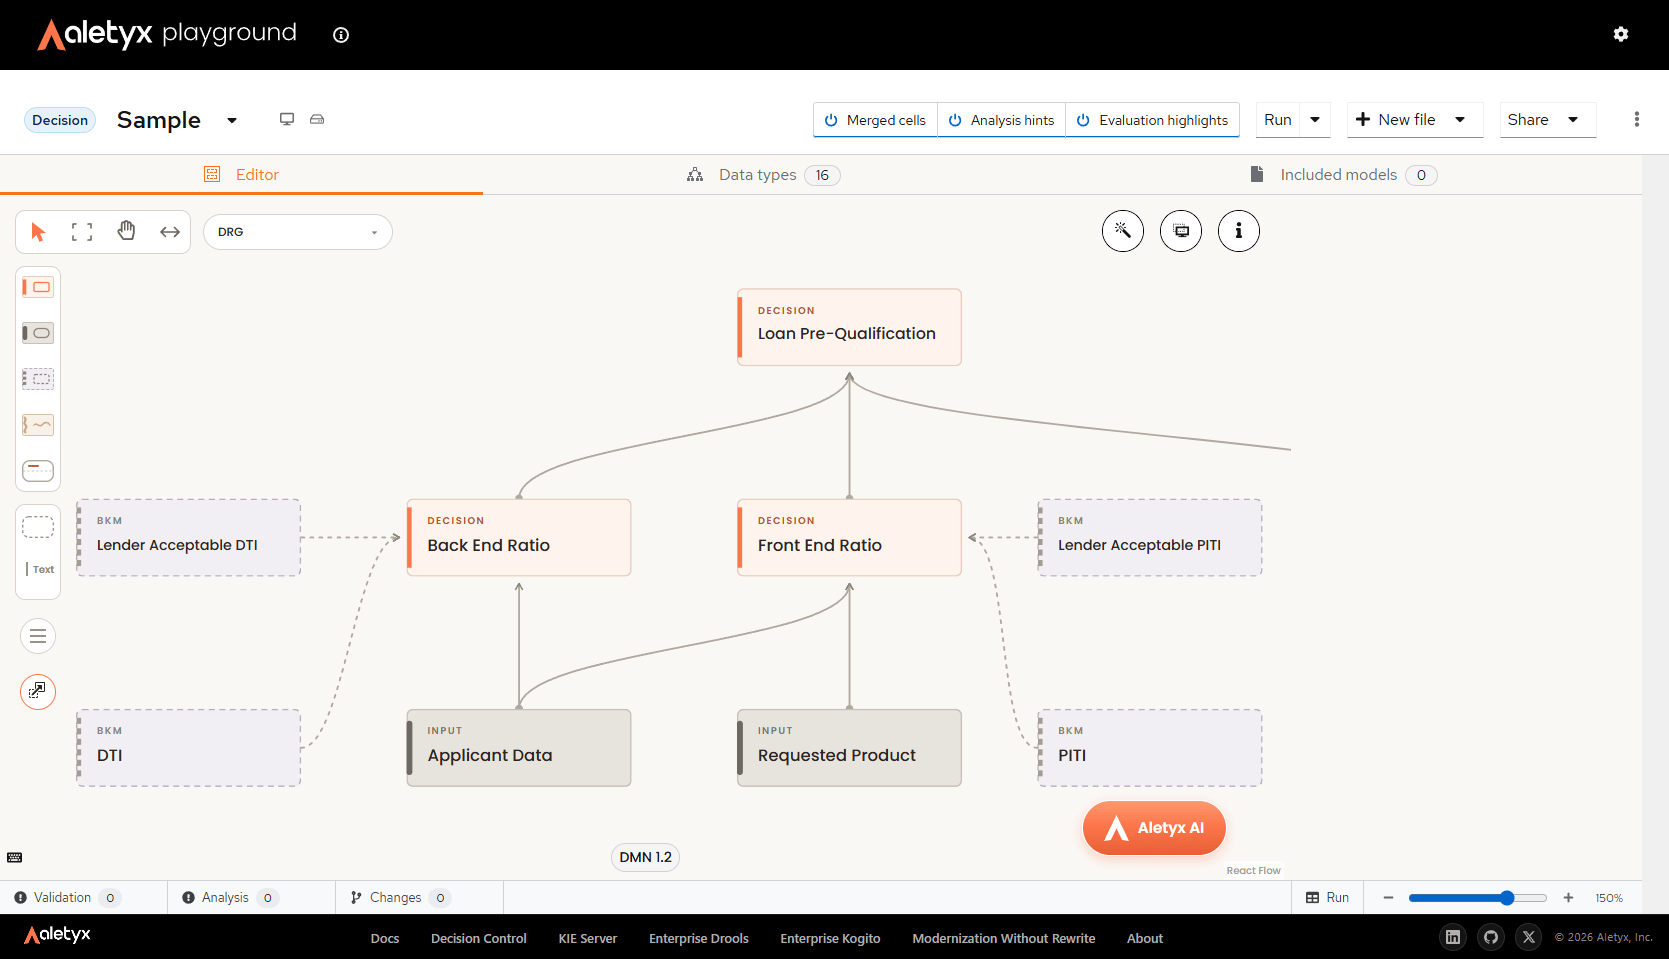
Task: Open the Aletyx X social icon
Action: tap(1529, 937)
